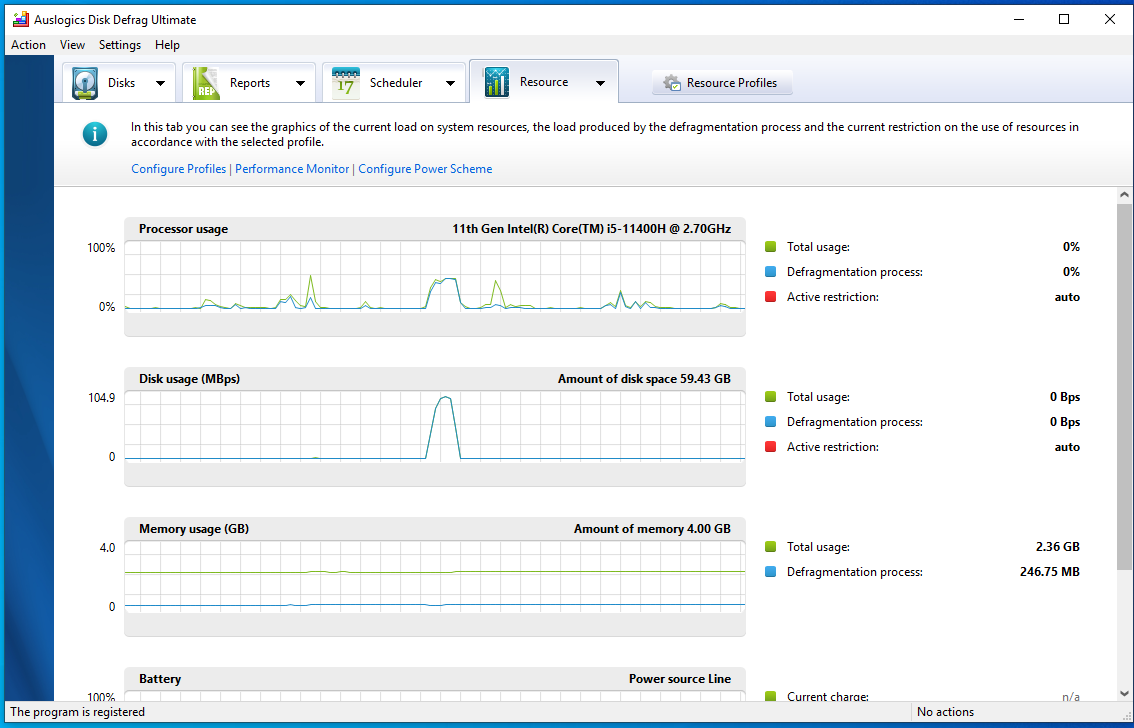Click the blue information icon
Screen dimensions: 1134x728
[95, 134]
